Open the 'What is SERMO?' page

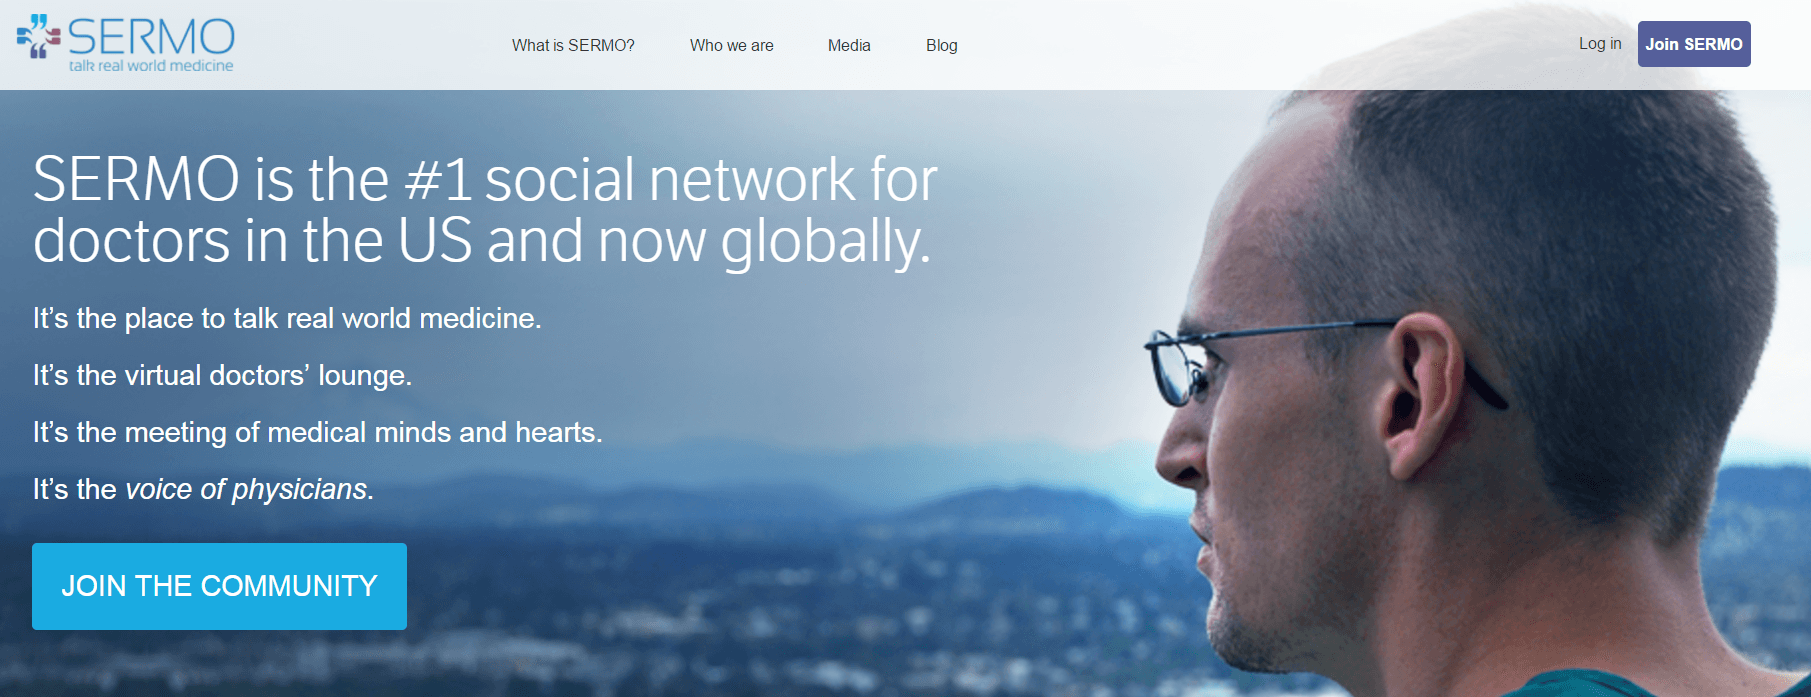[x=573, y=45]
